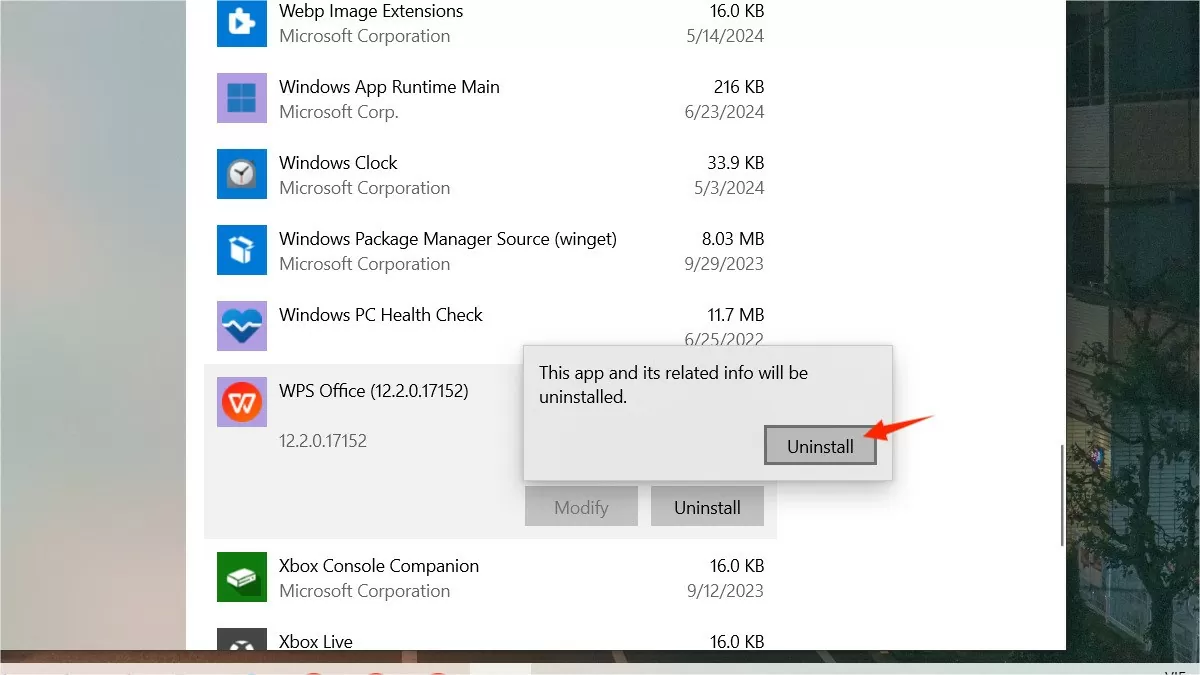
Task: Open the WPS Office app entry
Action: click(x=374, y=391)
